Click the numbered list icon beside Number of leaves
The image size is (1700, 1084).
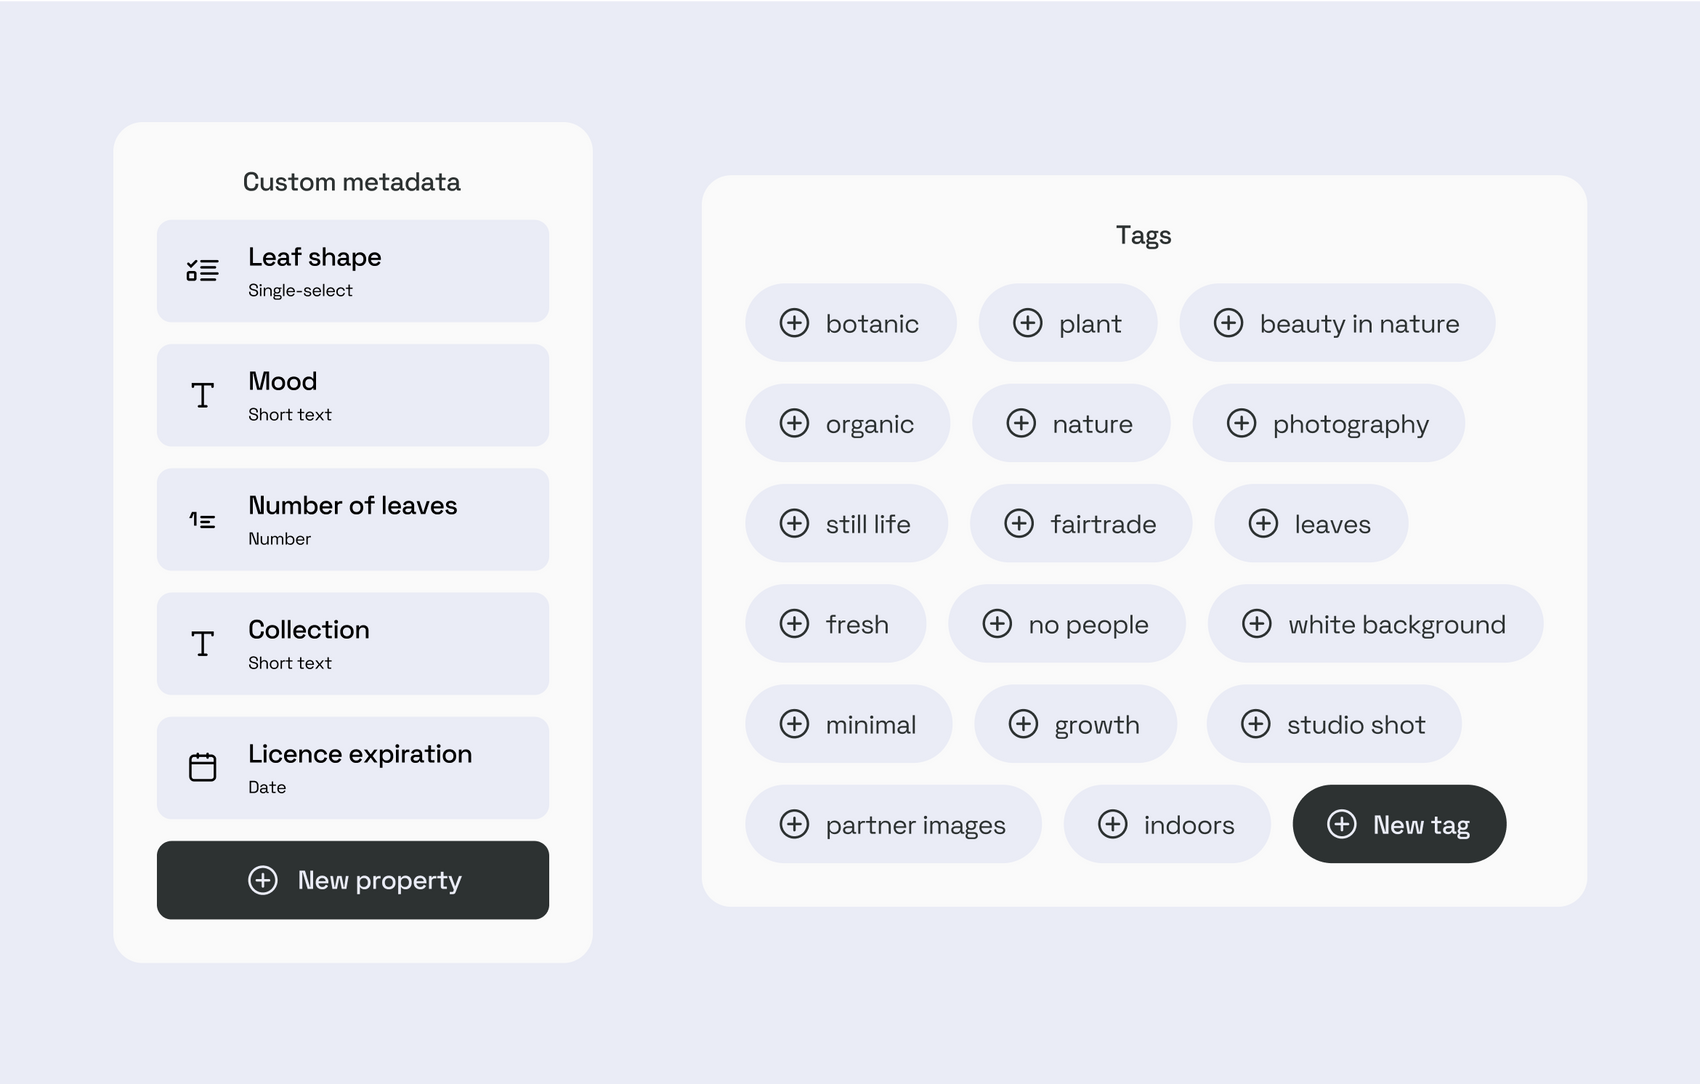(x=202, y=520)
